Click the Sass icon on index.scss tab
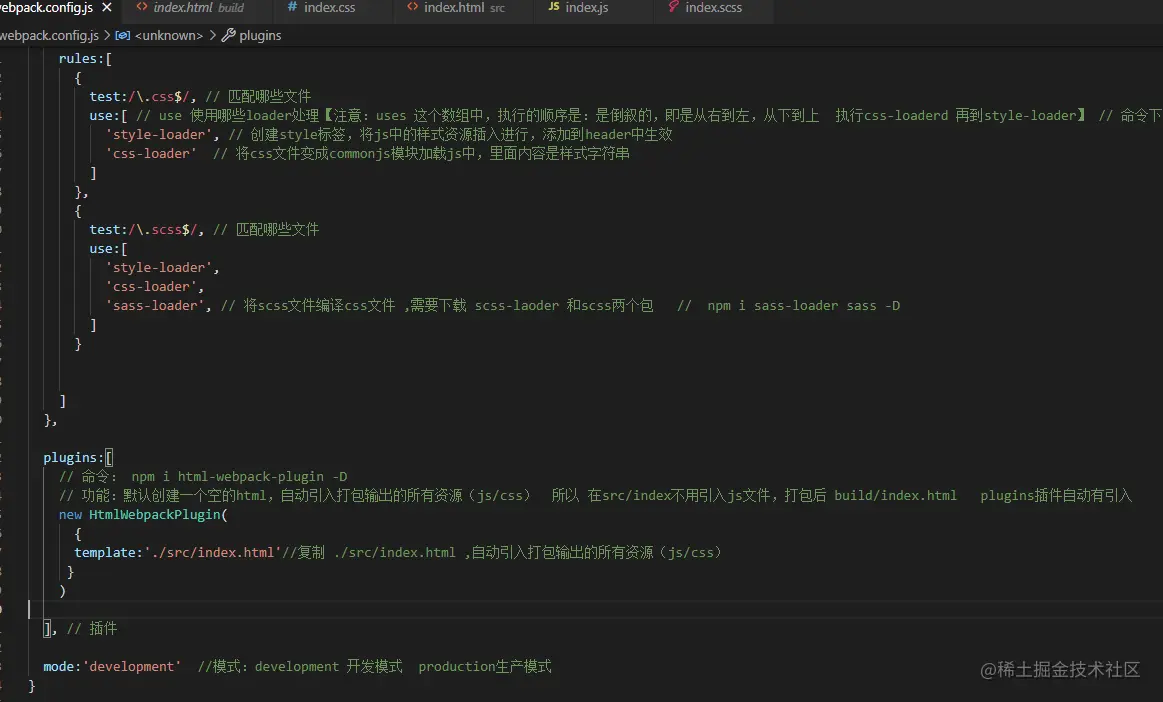This screenshot has width=1163, height=702. coord(673,7)
